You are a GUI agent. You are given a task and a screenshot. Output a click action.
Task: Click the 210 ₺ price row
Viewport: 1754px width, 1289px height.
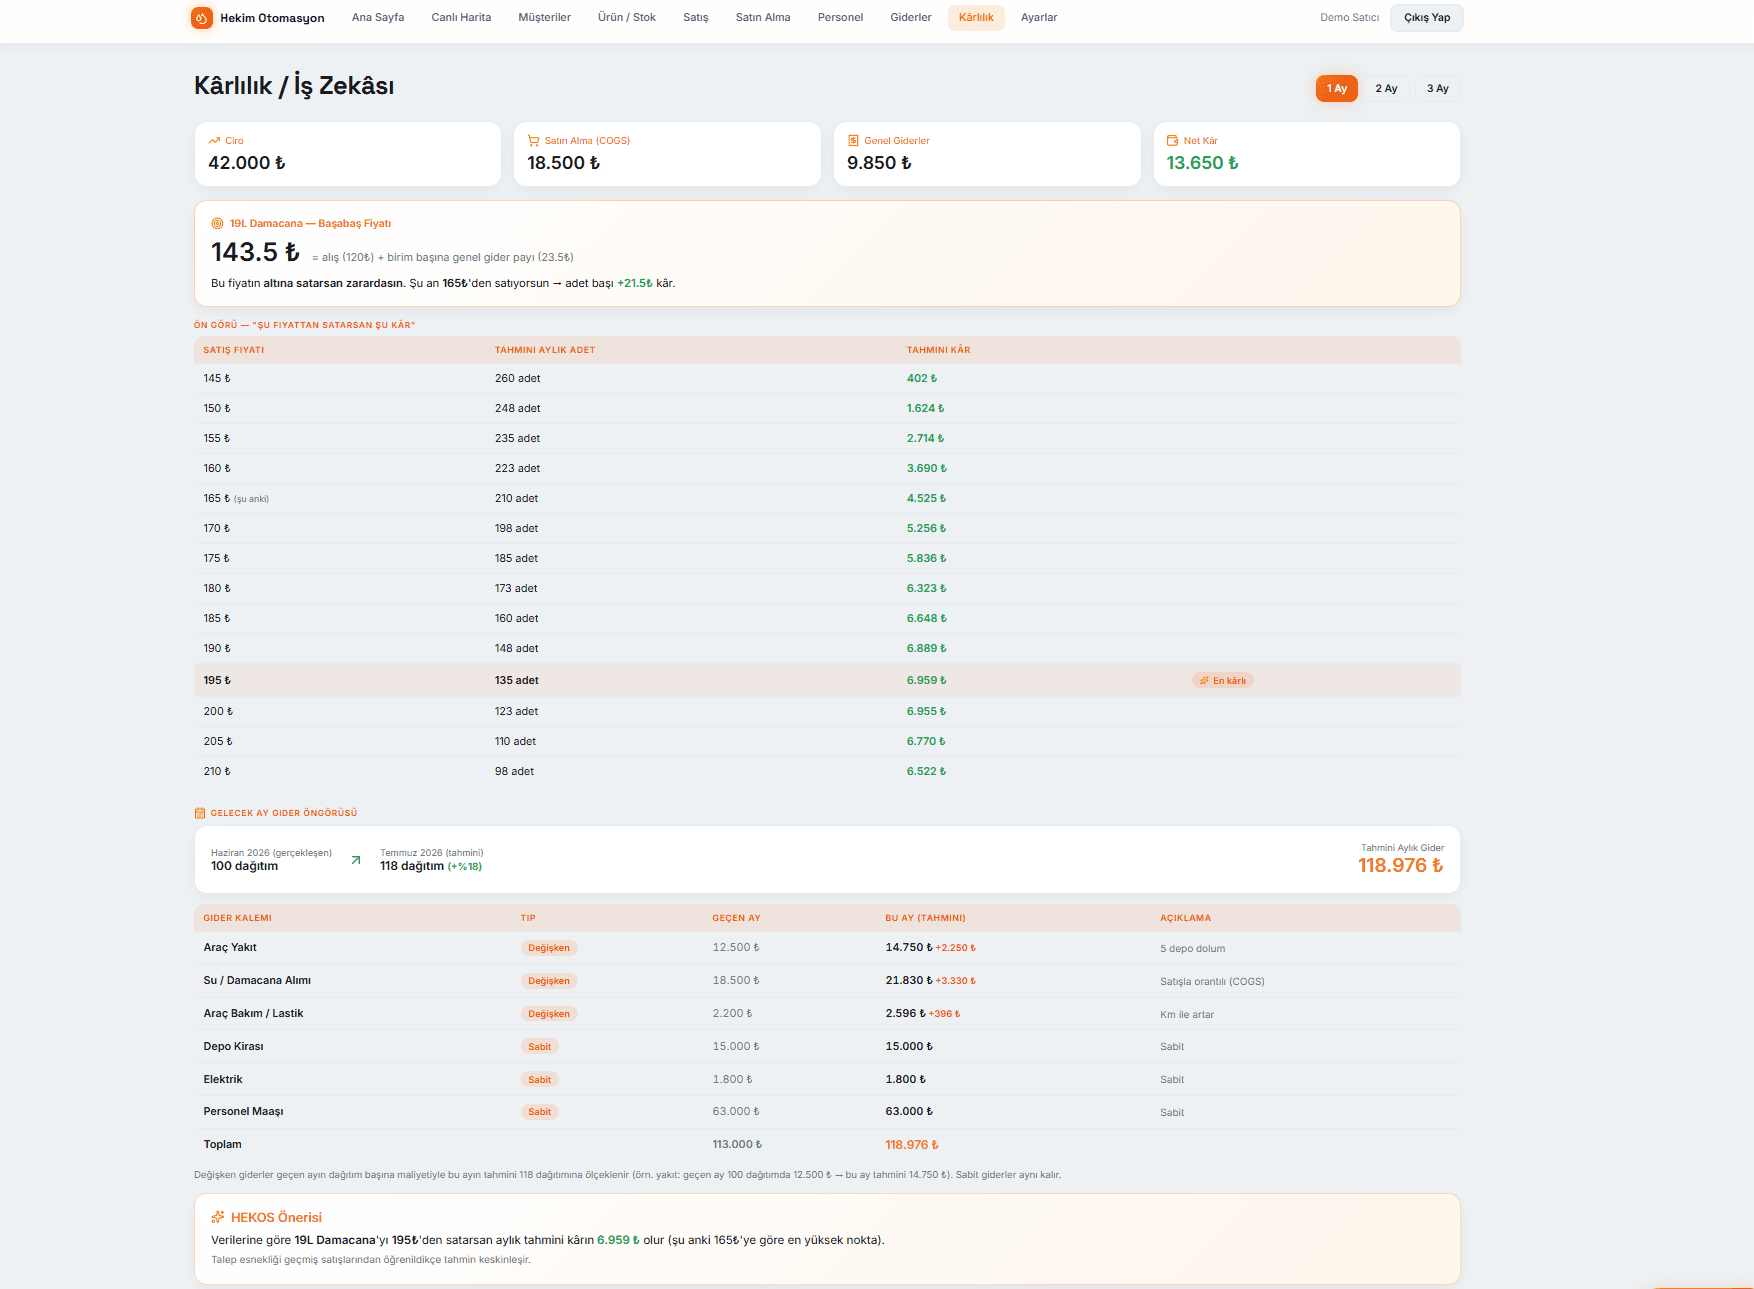(827, 772)
